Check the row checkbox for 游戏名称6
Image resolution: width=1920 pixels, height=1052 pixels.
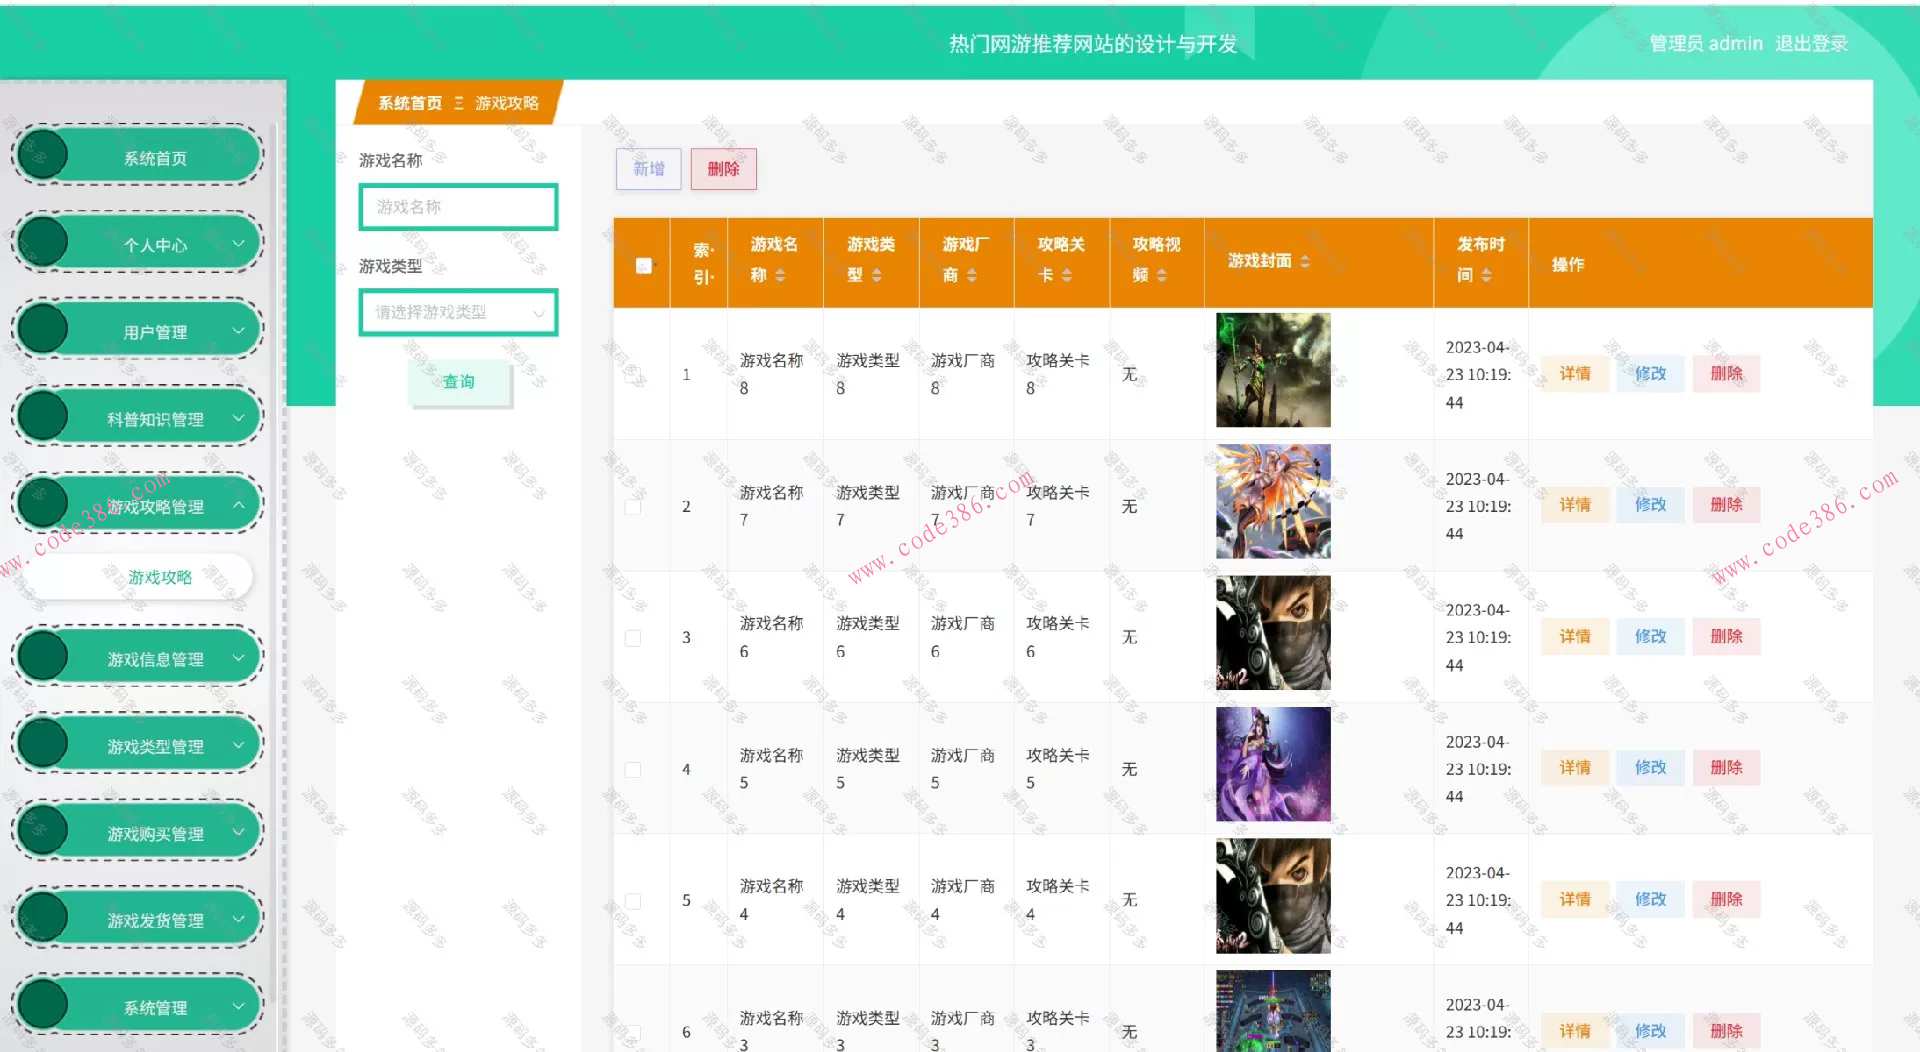(633, 638)
